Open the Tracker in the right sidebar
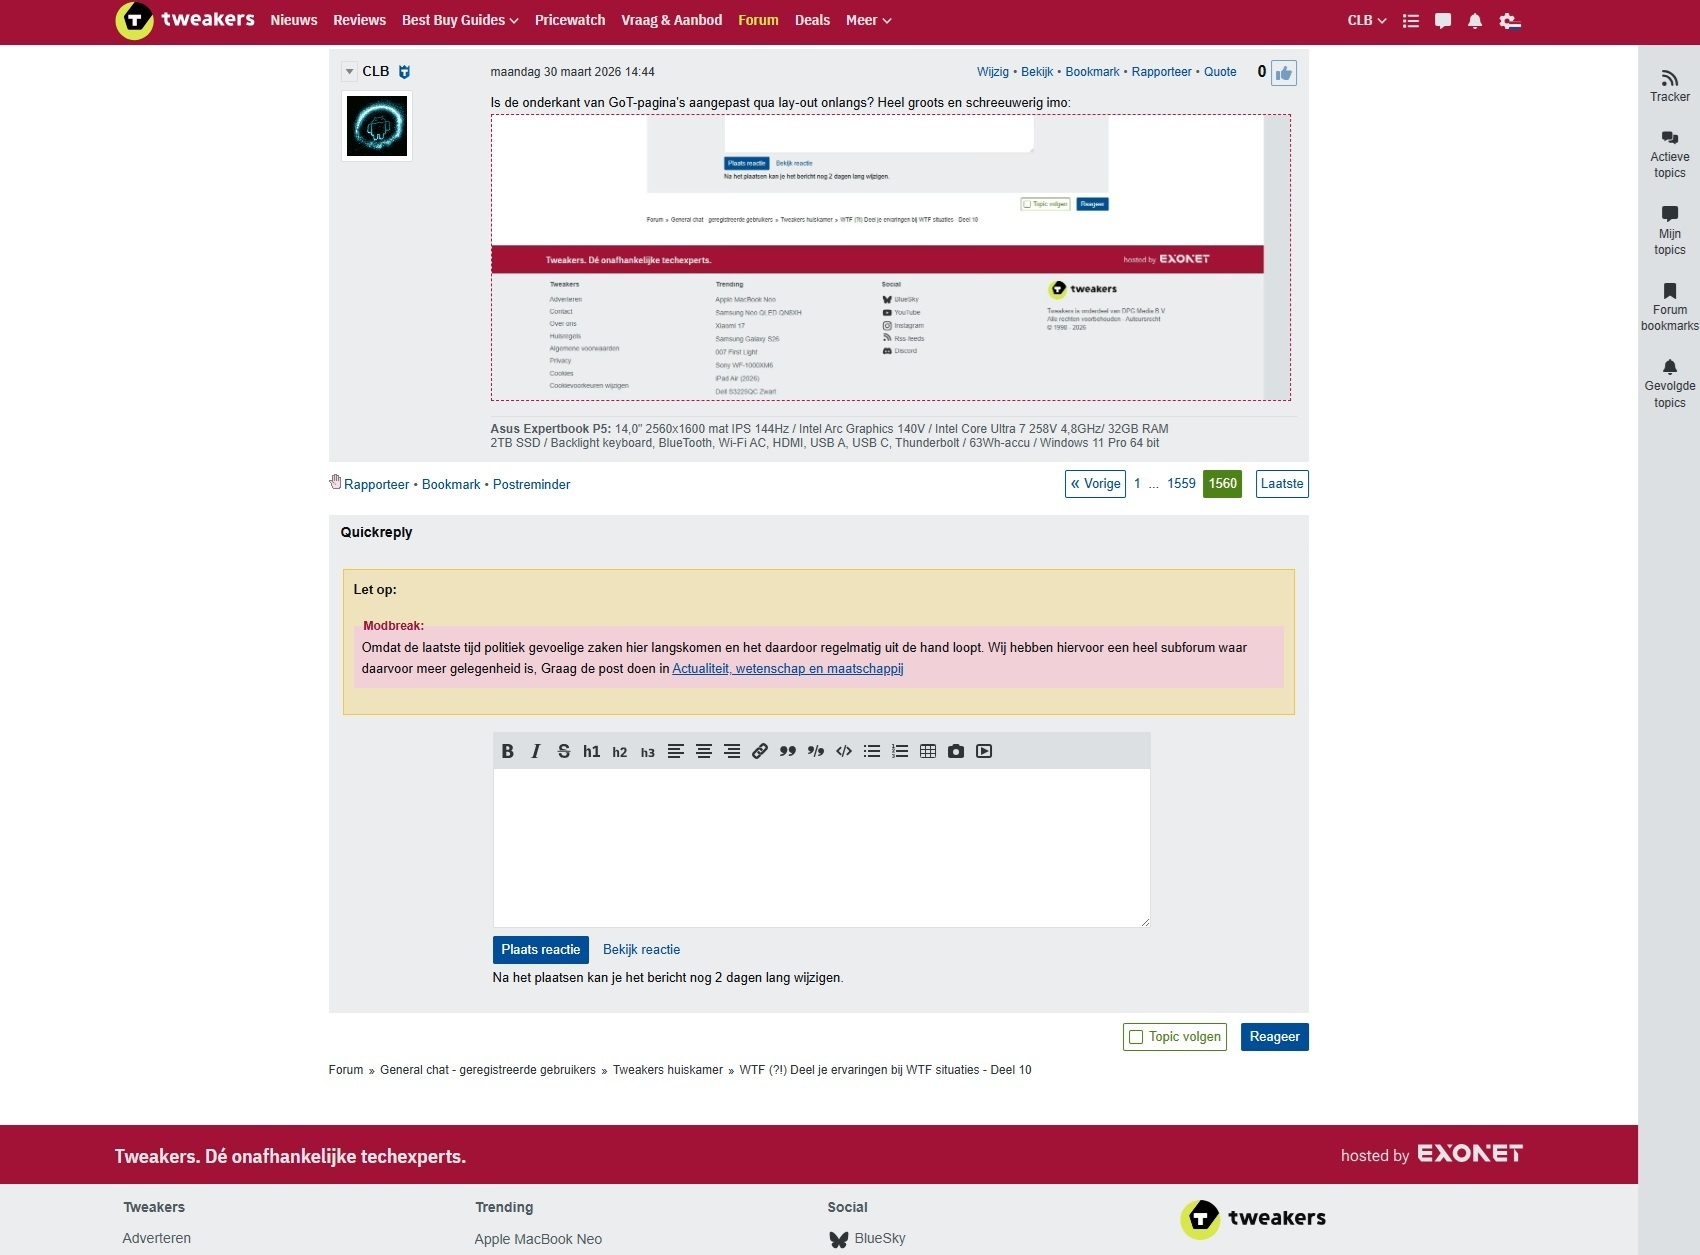This screenshot has height=1255, width=1700. coord(1669,86)
